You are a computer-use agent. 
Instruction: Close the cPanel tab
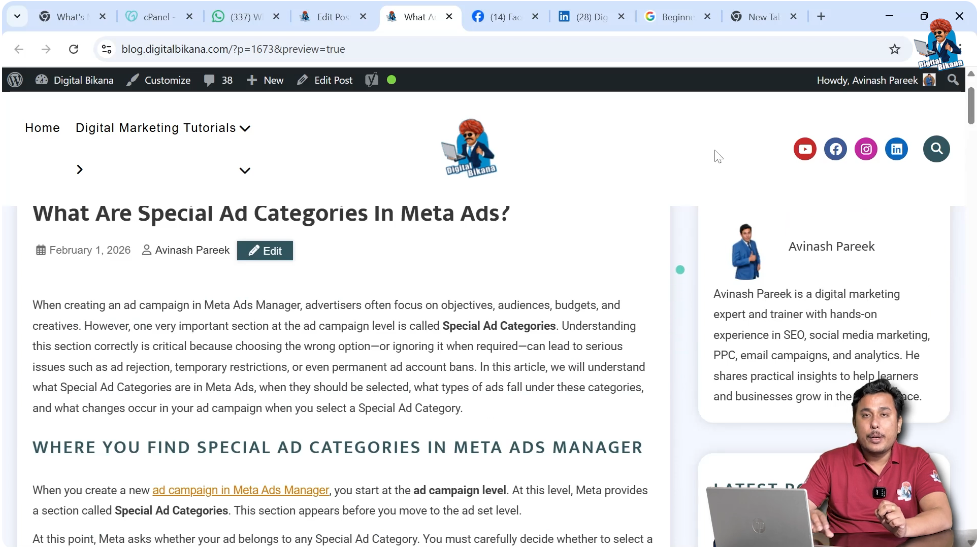coord(190,17)
